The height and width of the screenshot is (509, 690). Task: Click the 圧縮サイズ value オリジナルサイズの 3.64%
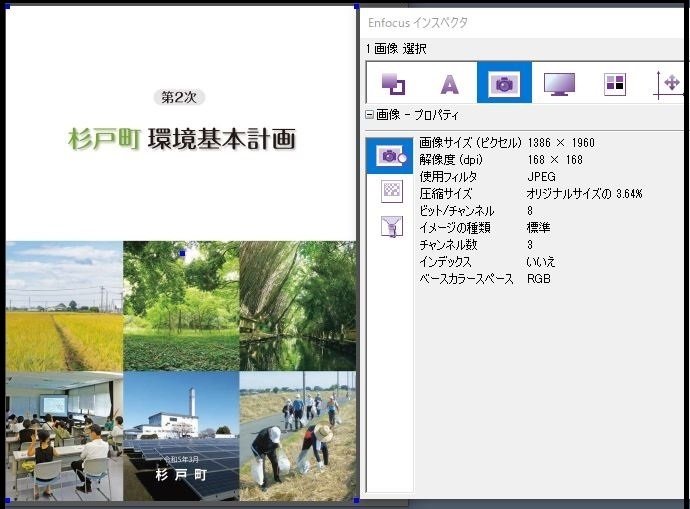click(x=584, y=194)
